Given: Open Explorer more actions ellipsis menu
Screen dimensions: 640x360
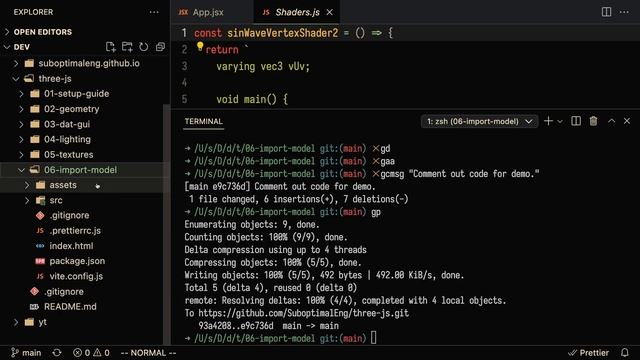Looking at the screenshot, I should point(154,12).
